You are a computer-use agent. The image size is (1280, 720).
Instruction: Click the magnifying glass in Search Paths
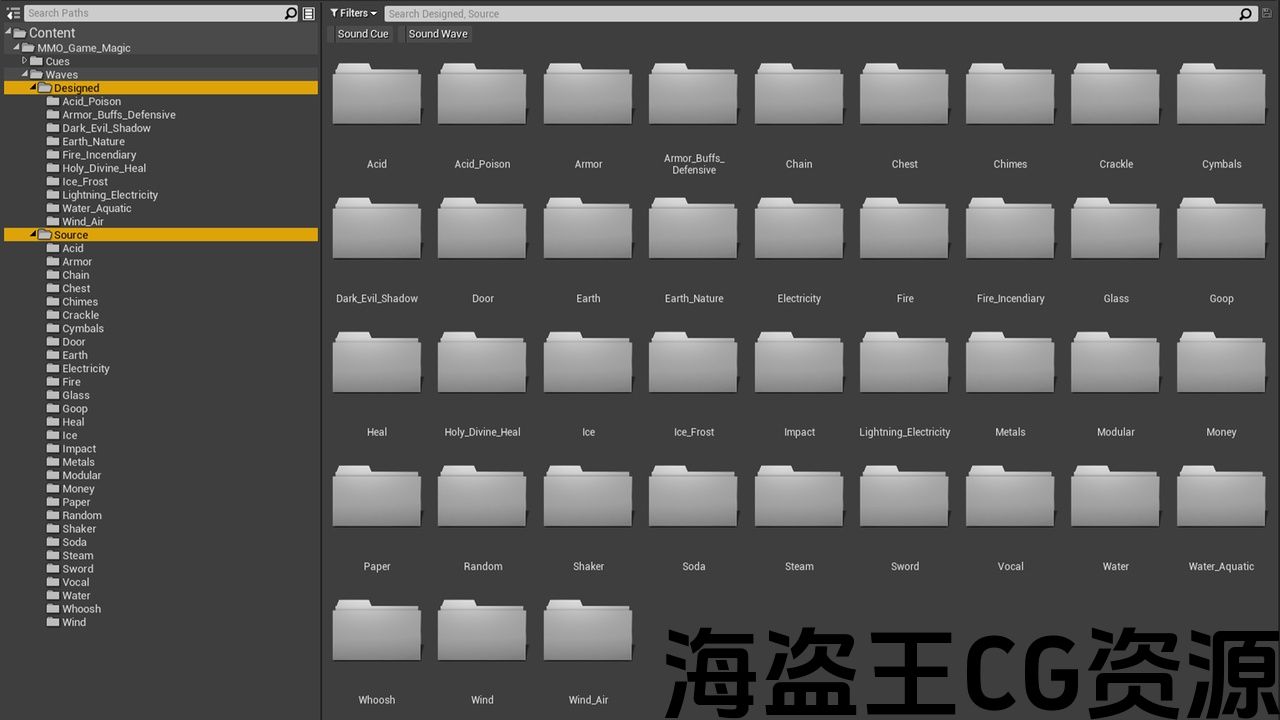[289, 13]
